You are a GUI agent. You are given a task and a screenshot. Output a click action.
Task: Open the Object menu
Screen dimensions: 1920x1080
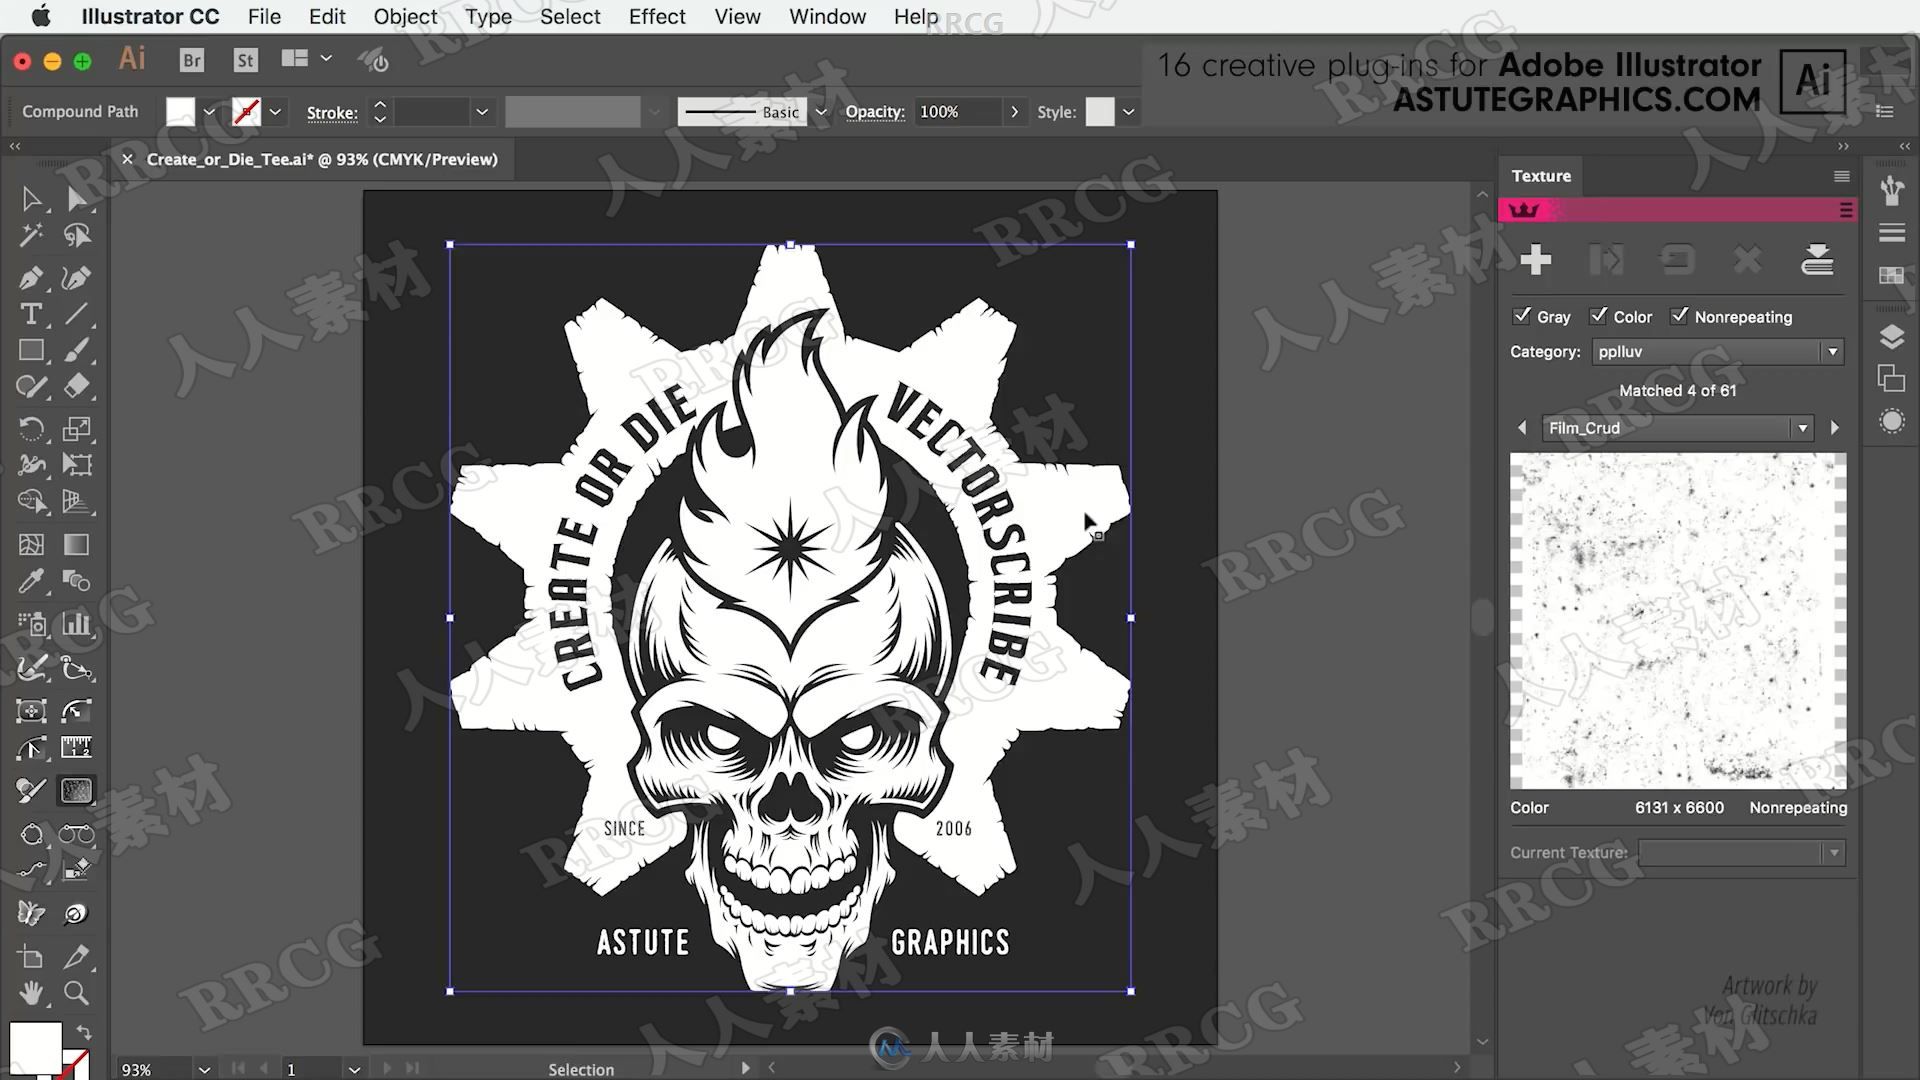pyautogui.click(x=405, y=17)
